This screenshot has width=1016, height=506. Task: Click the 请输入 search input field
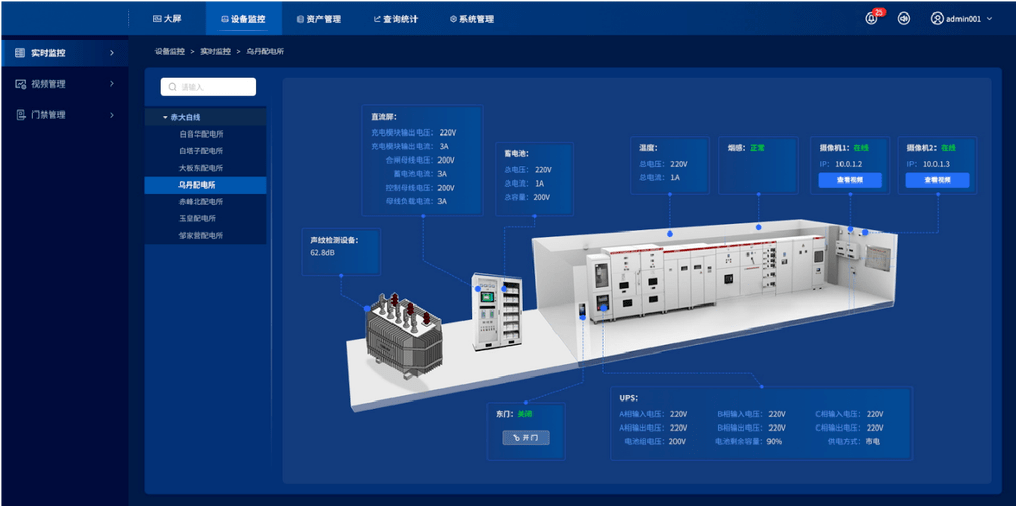point(208,87)
